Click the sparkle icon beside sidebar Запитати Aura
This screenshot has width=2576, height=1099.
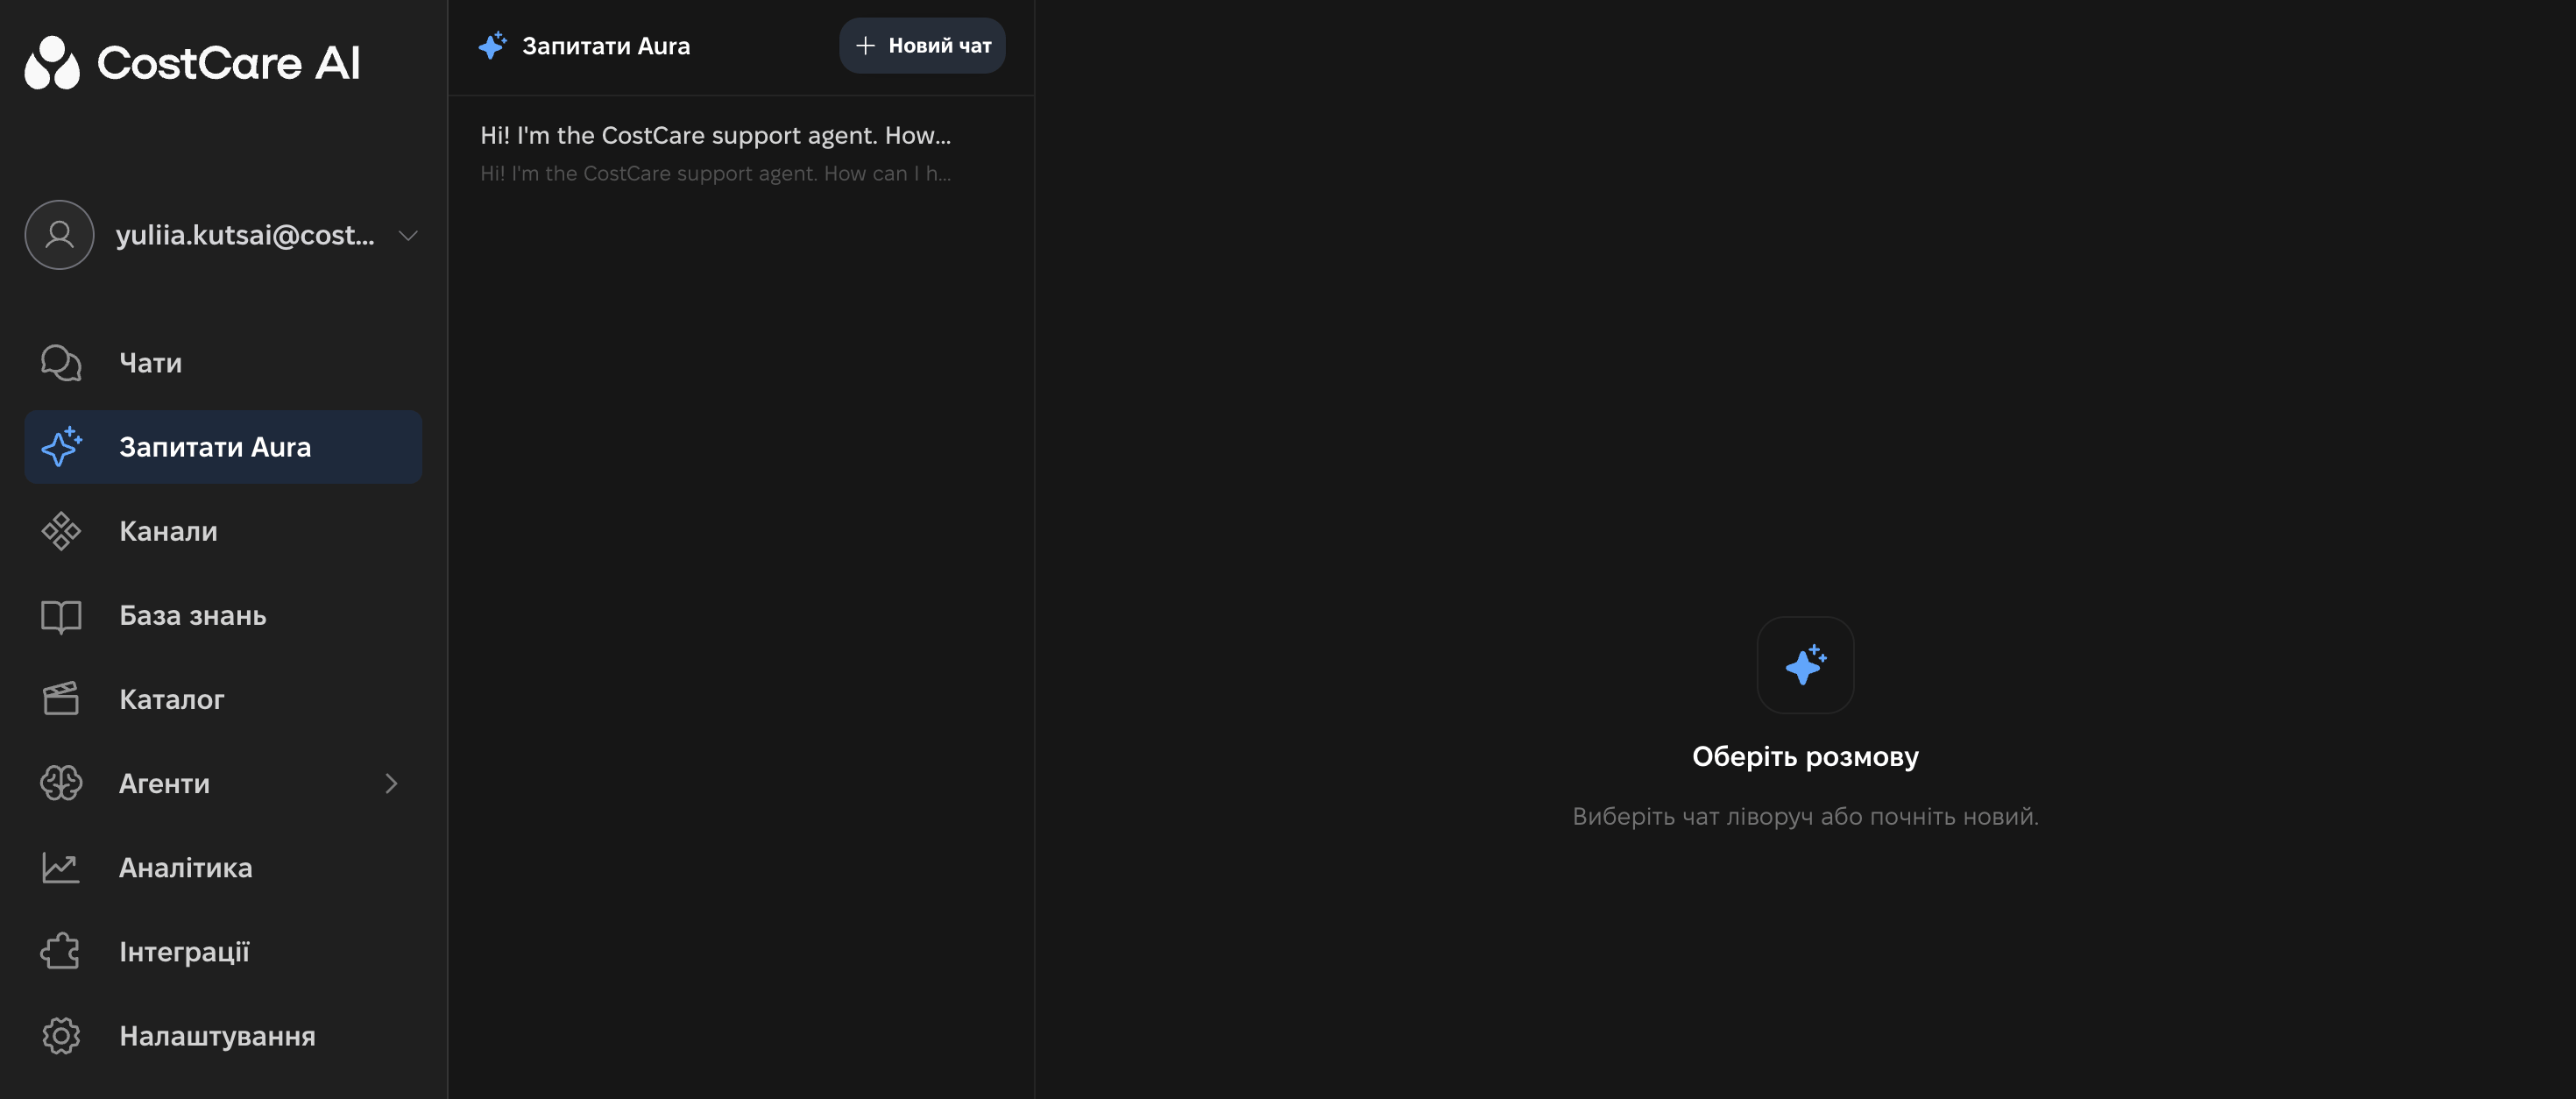pos(61,447)
